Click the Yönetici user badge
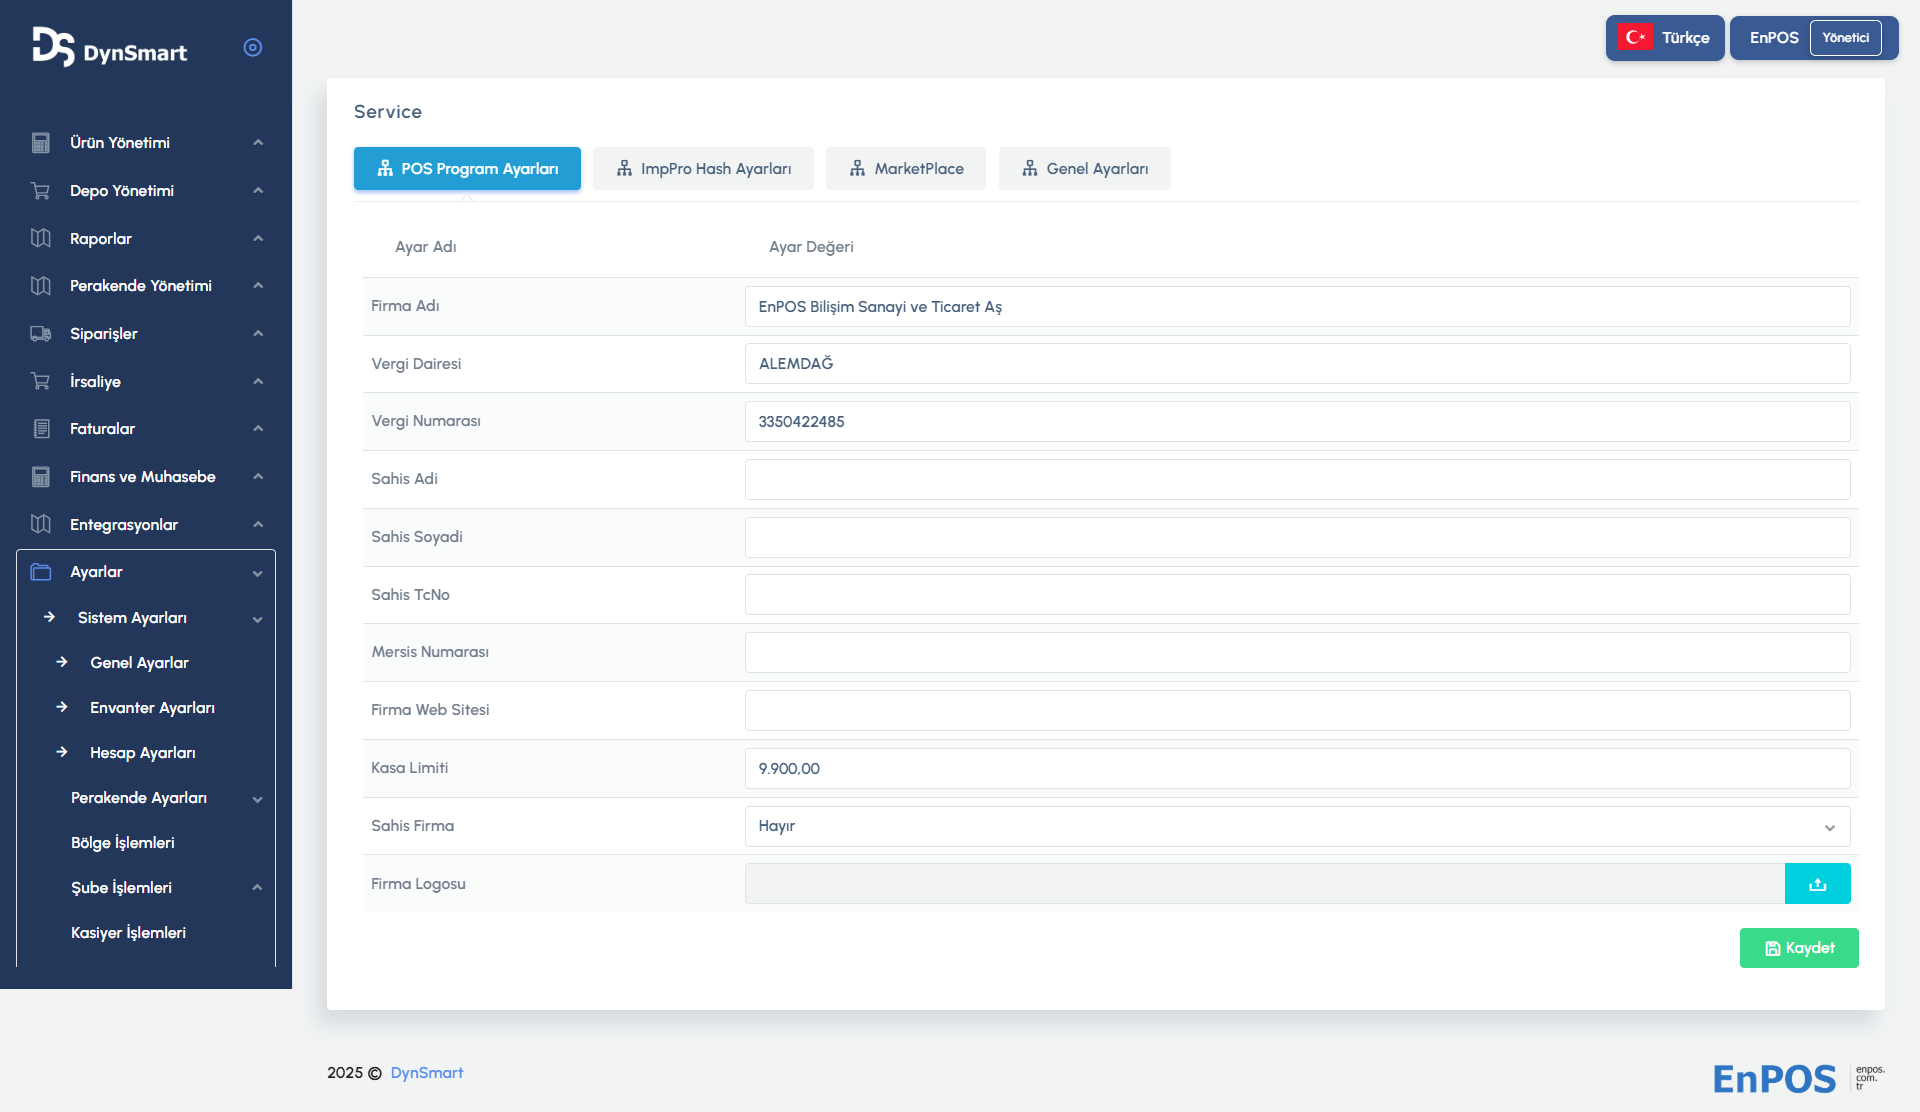Viewport: 1920px width, 1112px height. click(x=1845, y=38)
